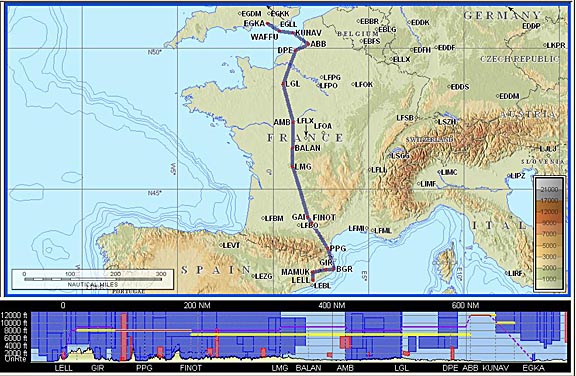Click the KUNAV label in the vertical profile

pos(496,368)
